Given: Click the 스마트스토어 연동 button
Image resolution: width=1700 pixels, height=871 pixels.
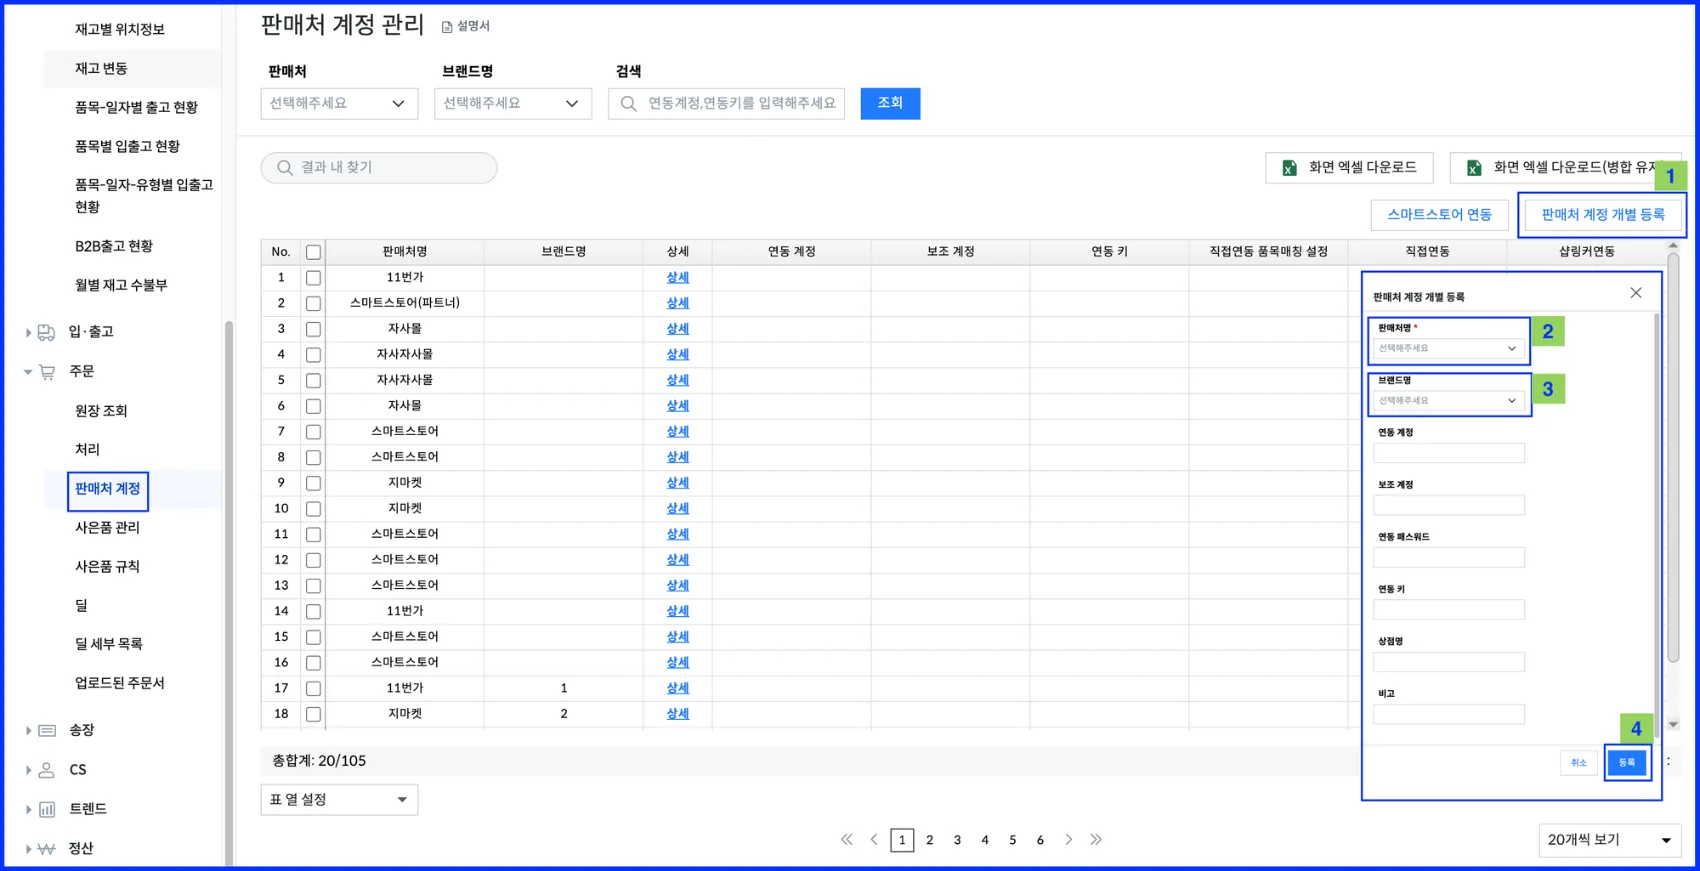Looking at the screenshot, I should pyautogui.click(x=1439, y=215).
